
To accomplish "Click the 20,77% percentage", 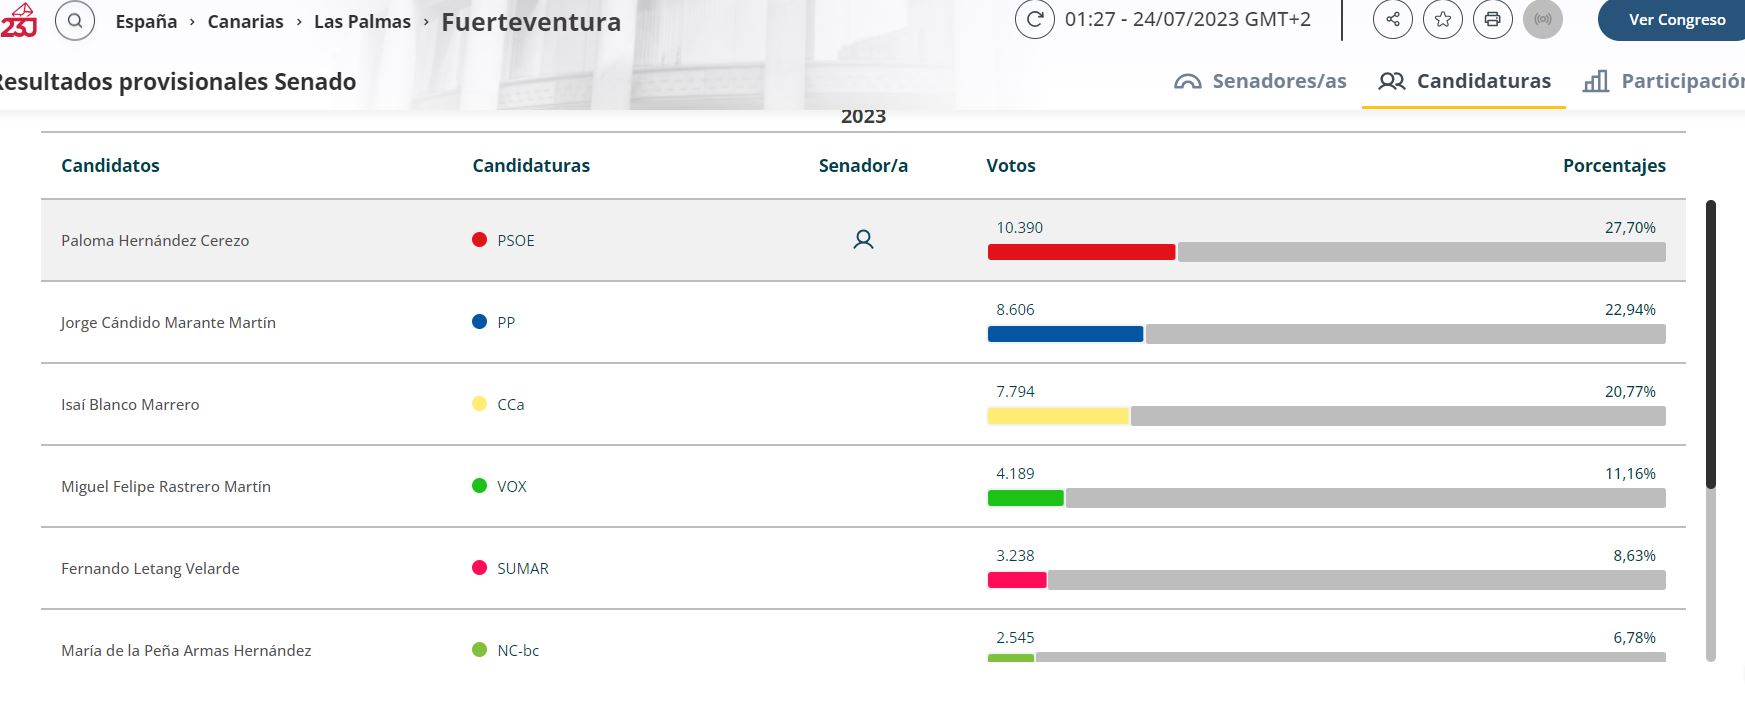I will tap(1630, 392).
